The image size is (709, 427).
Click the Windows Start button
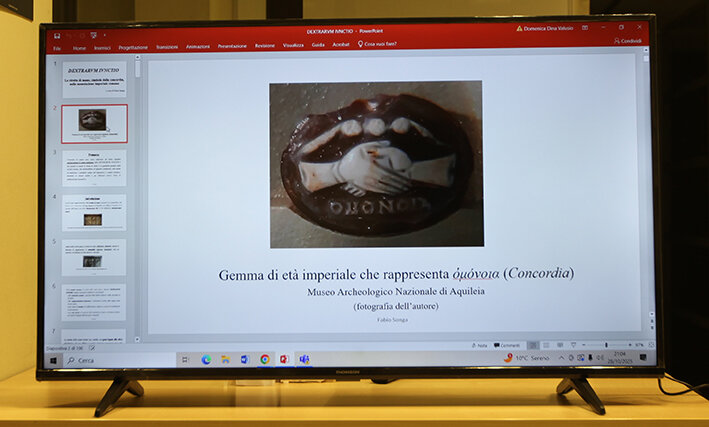click(53, 360)
